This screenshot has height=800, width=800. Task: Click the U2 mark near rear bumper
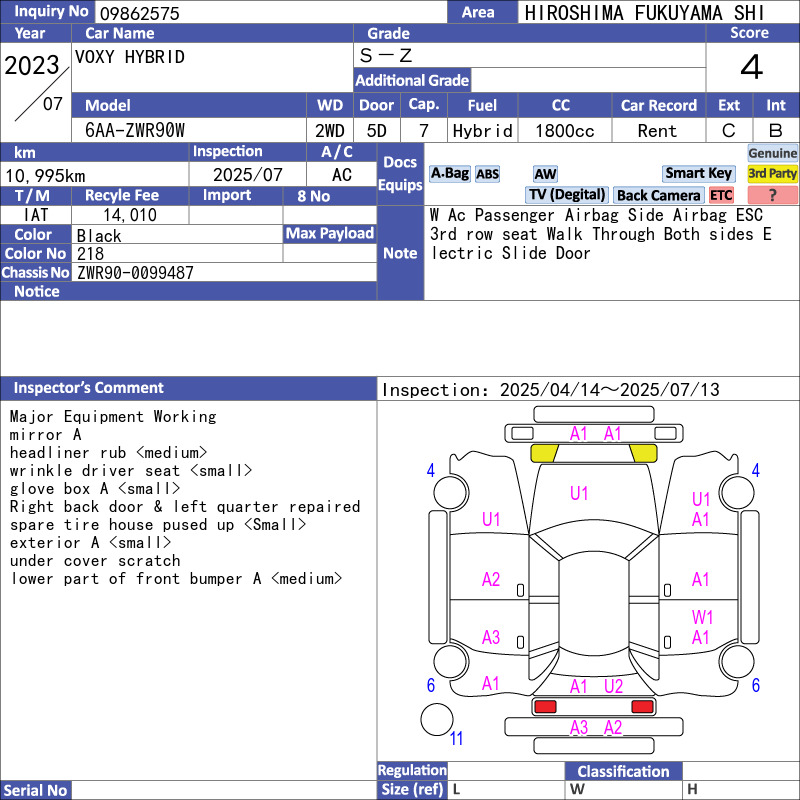(613, 687)
